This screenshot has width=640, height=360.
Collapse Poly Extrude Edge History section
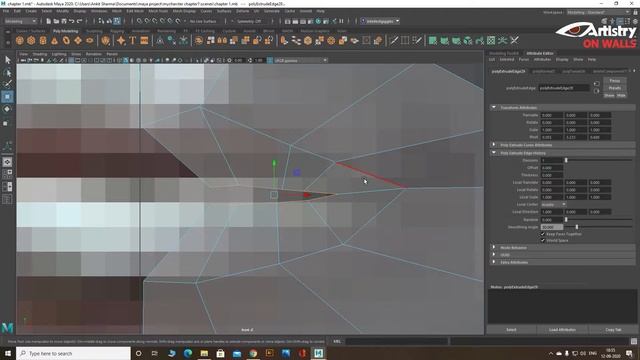click(x=494, y=153)
